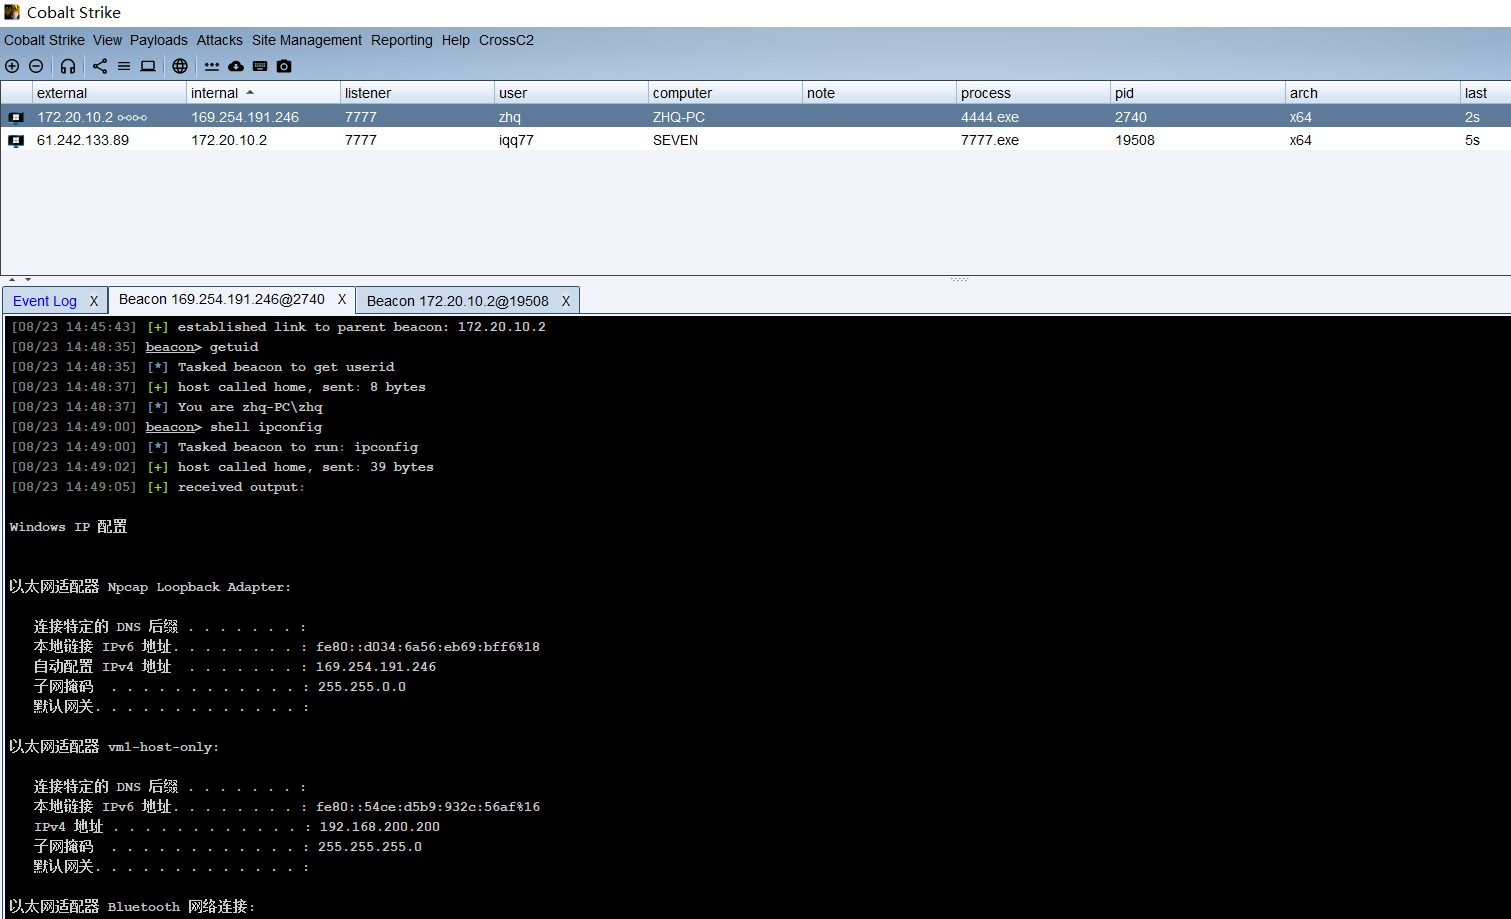Open the web globe icon in toolbar

coord(180,66)
